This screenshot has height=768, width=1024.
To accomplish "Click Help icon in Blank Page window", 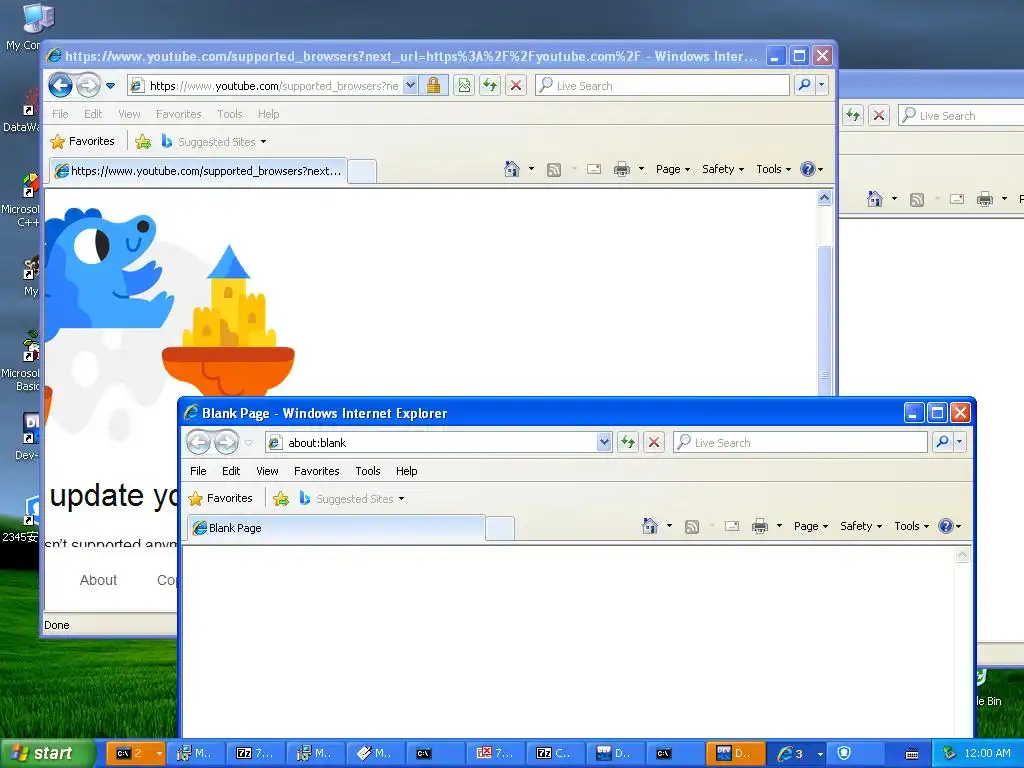I will click(945, 526).
